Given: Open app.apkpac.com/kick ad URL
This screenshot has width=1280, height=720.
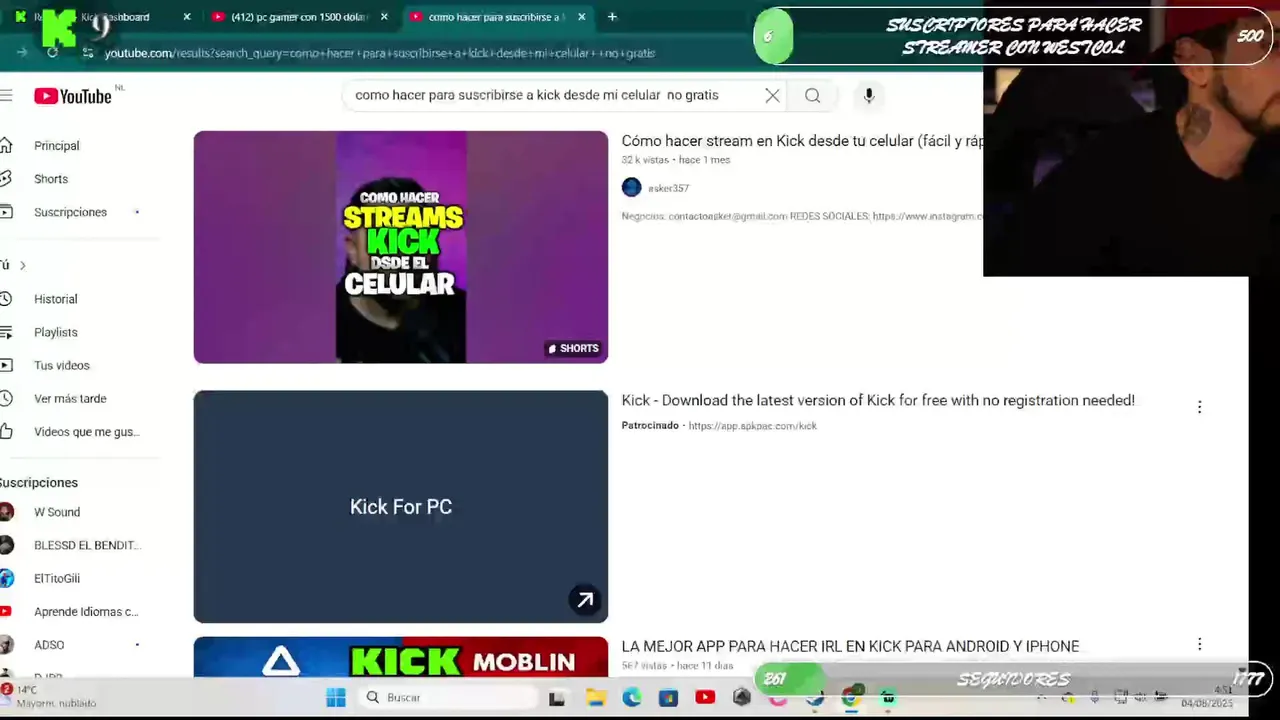Looking at the screenshot, I should tap(752, 426).
